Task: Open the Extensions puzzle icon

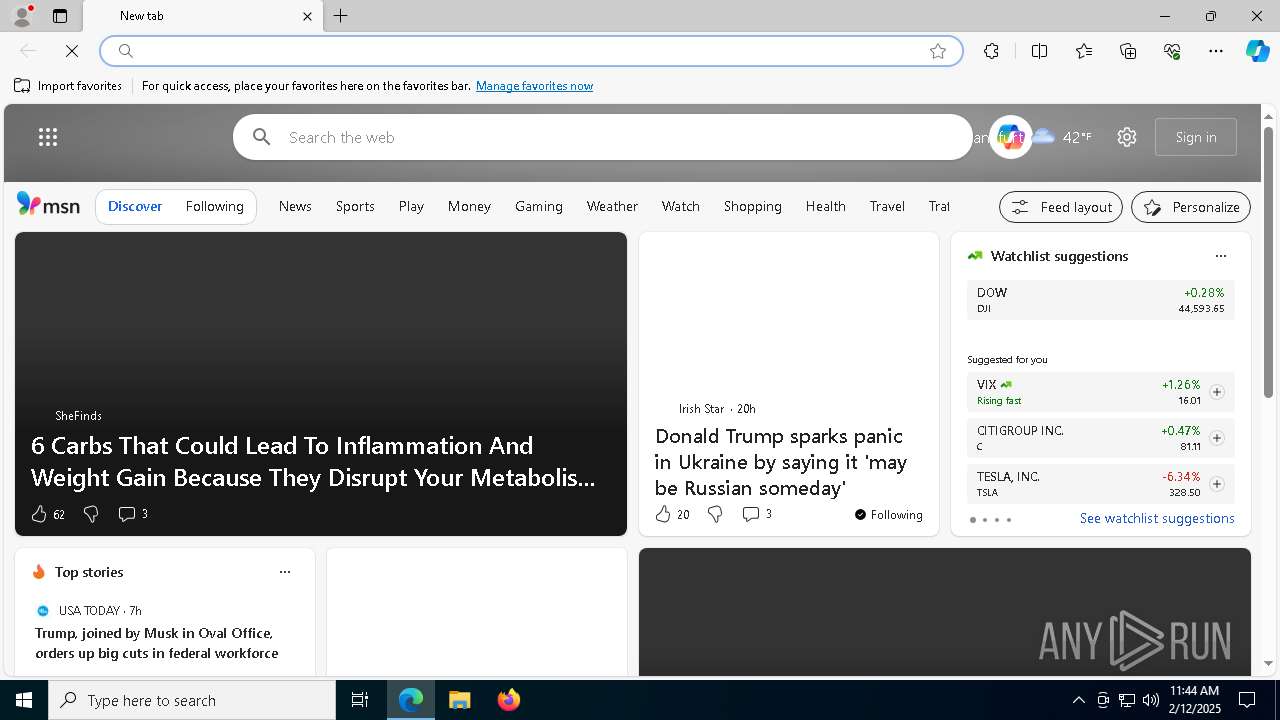Action: 991,51
